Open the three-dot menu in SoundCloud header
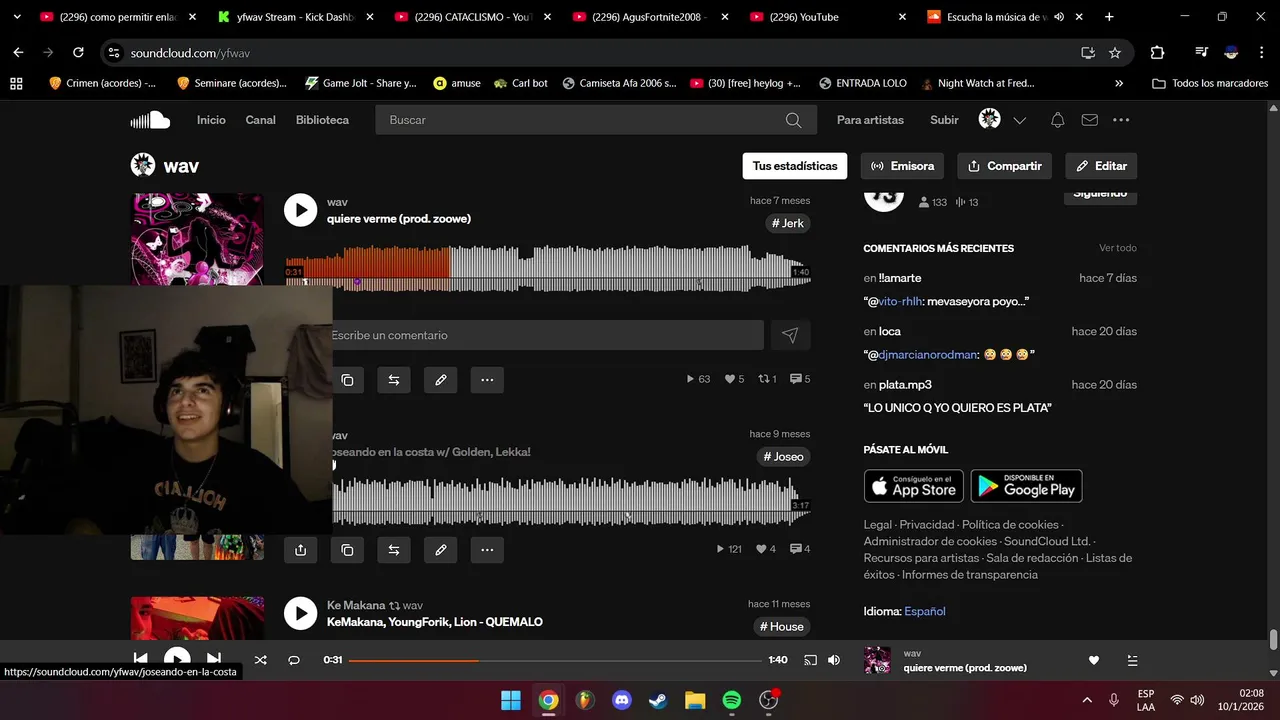1280x720 pixels. pos(1121,120)
